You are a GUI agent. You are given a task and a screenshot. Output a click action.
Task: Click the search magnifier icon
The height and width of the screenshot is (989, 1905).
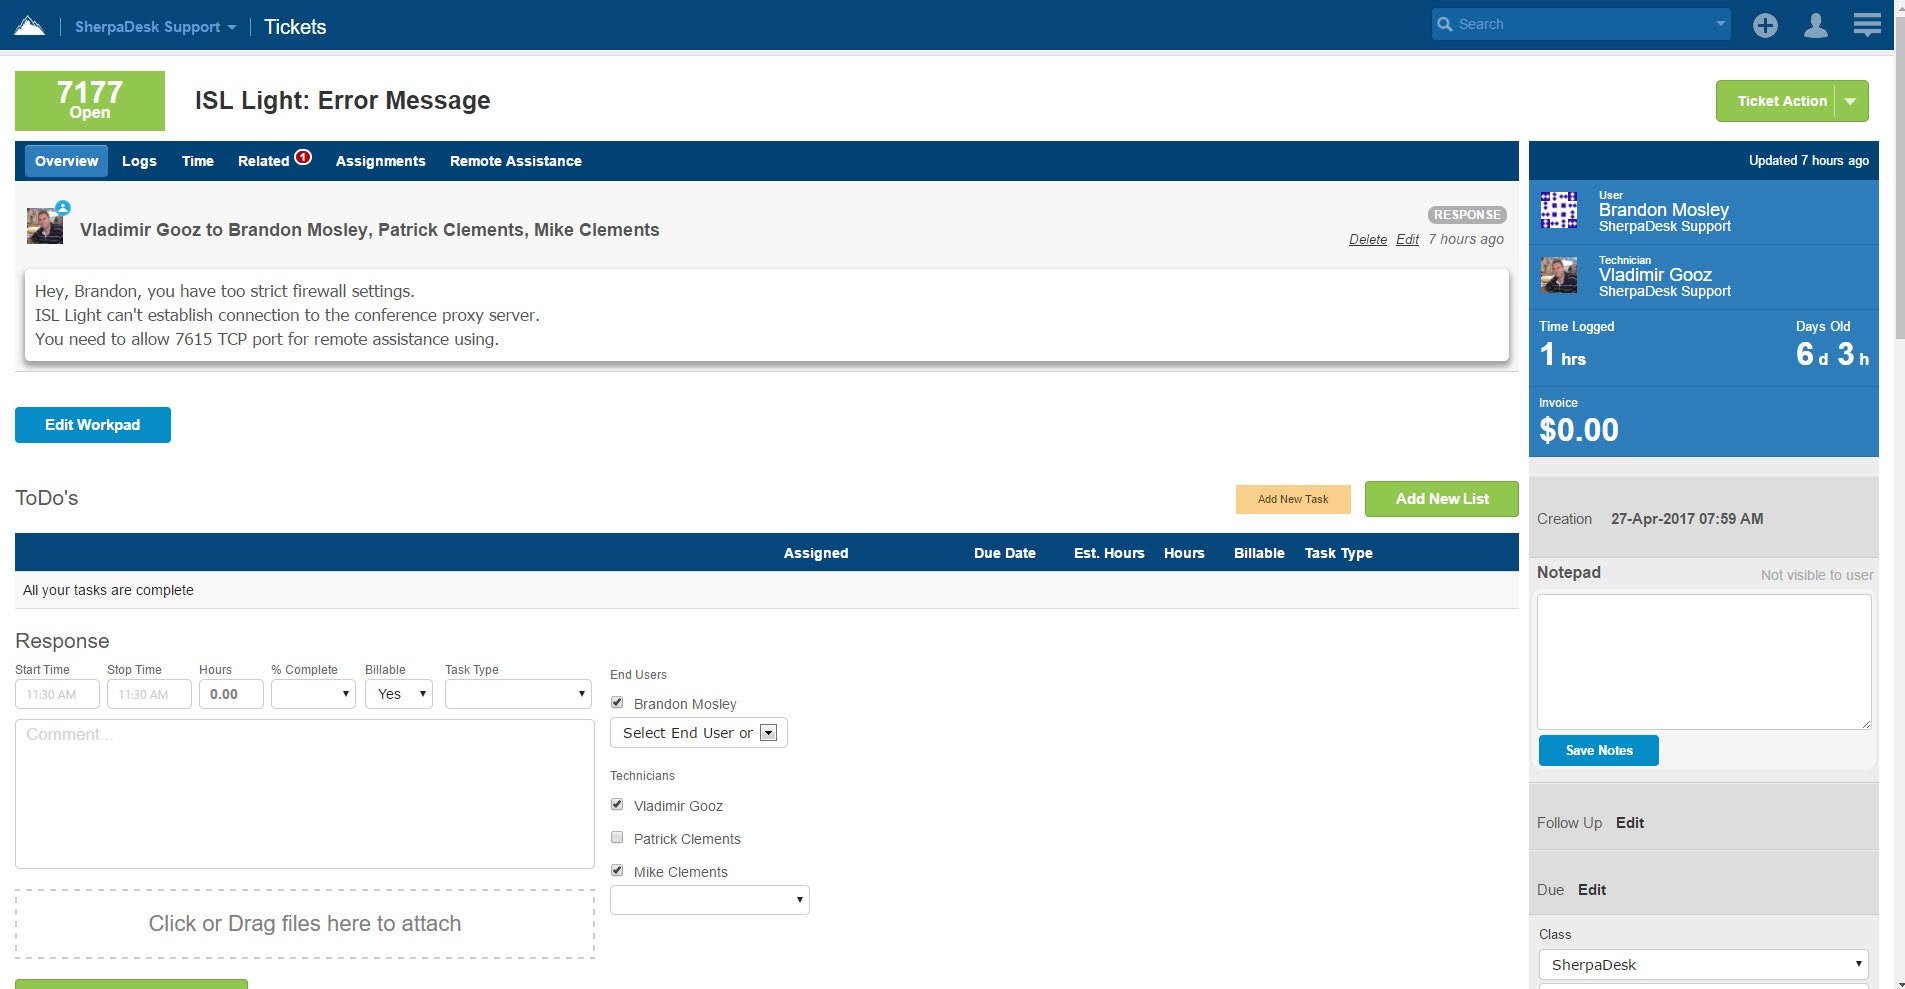click(1445, 24)
